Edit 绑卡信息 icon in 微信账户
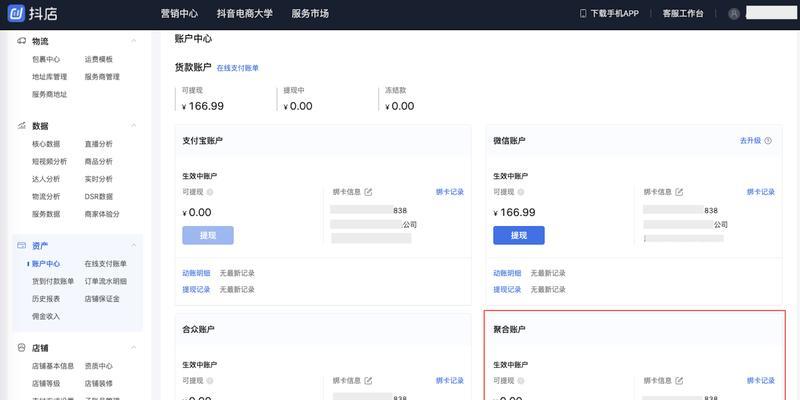Screen dimensions: 800x400 (x=679, y=191)
